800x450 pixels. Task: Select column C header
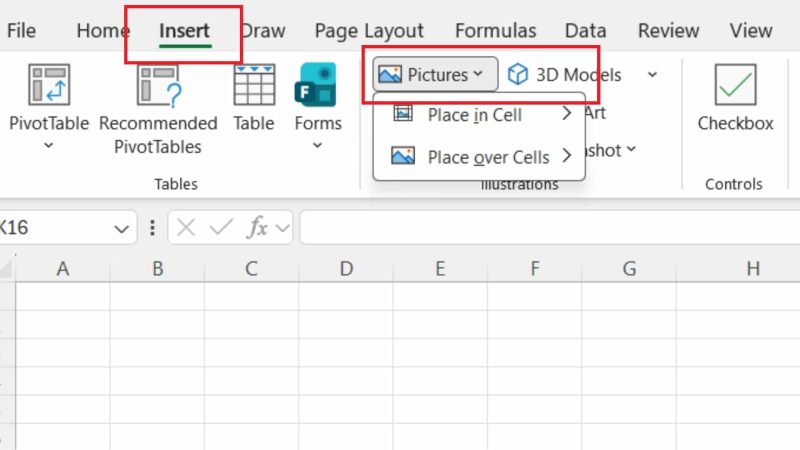coord(252,268)
